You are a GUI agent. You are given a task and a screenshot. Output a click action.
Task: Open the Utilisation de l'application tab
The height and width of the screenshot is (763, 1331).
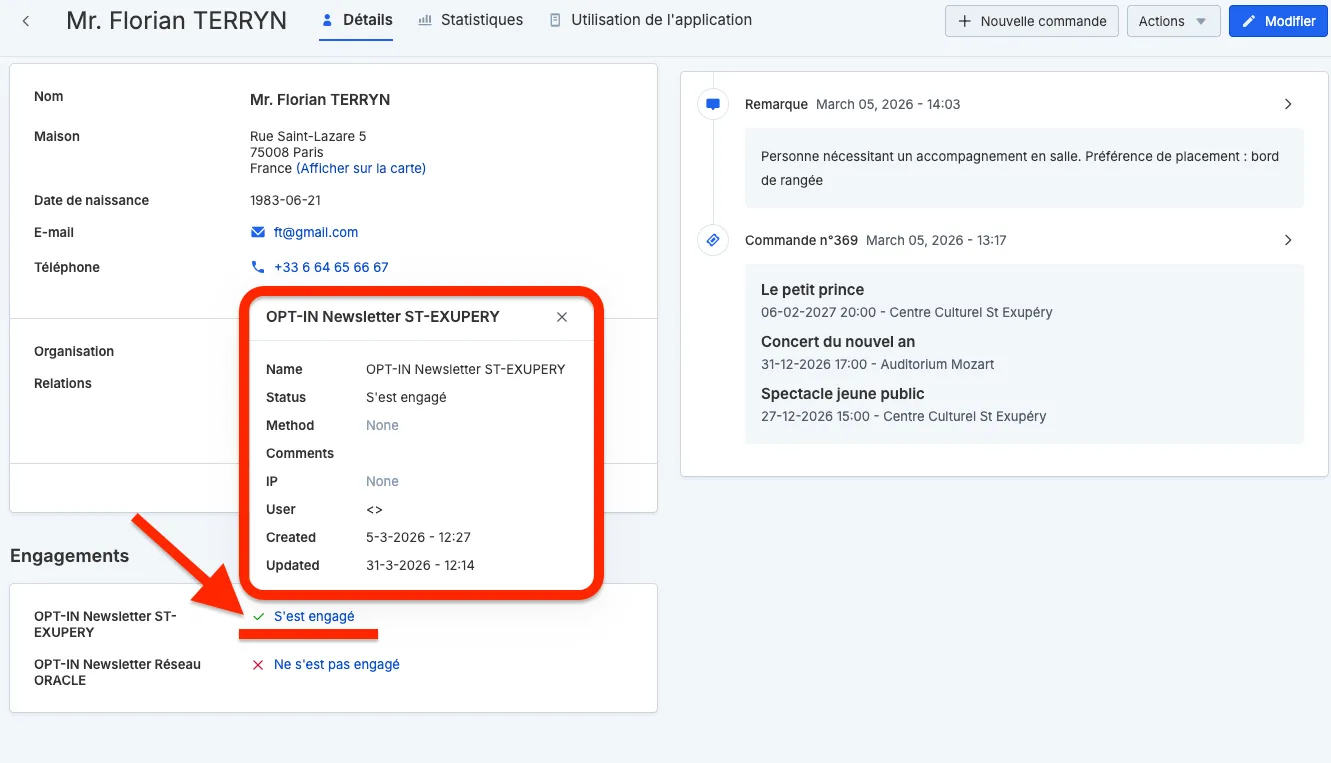[x=650, y=20]
